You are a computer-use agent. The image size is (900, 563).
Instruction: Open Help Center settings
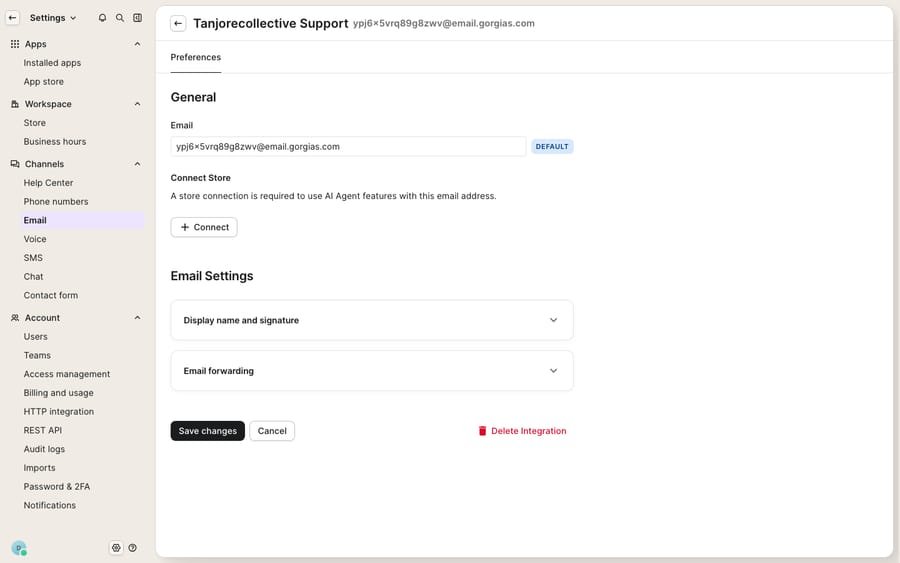click(48, 183)
